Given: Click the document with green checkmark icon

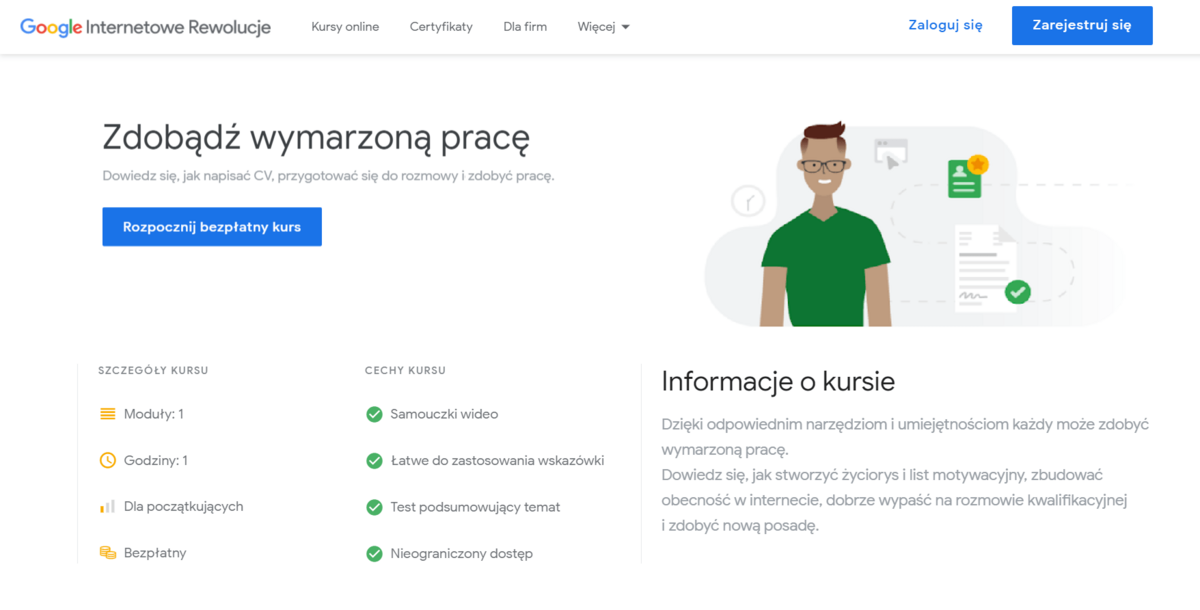Looking at the screenshot, I should 988,268.
